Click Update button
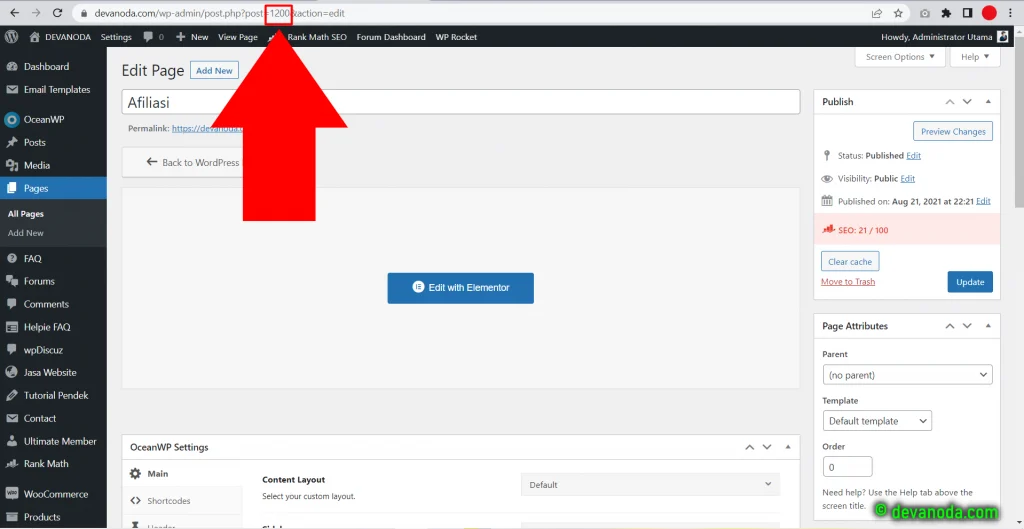This screenshot has width=1024, height=529. 970,282
